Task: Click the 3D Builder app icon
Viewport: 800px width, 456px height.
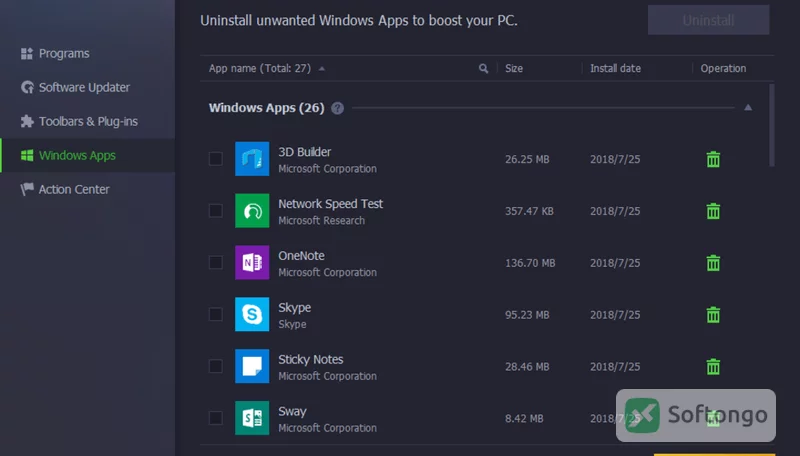Action: pyautogui.click(x=252, y=159)
